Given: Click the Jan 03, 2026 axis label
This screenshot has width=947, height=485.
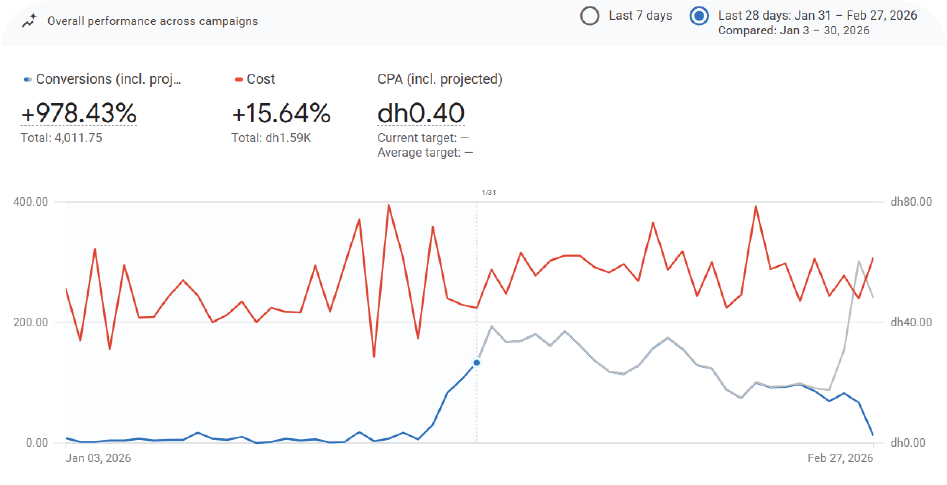Looking at the screenshot, I should point(98,458).
